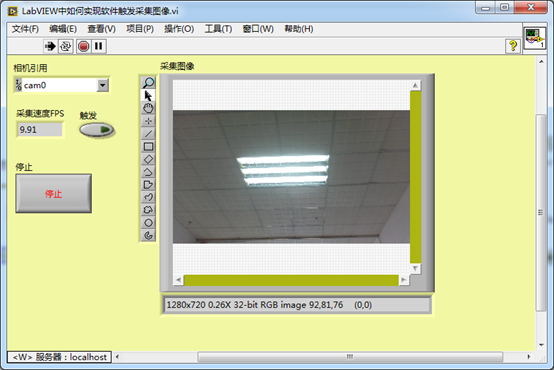The width and height of the screenshot is (554, 370).
Task: Click the 采集速度FPS value field
Action: tap(40, 130)
